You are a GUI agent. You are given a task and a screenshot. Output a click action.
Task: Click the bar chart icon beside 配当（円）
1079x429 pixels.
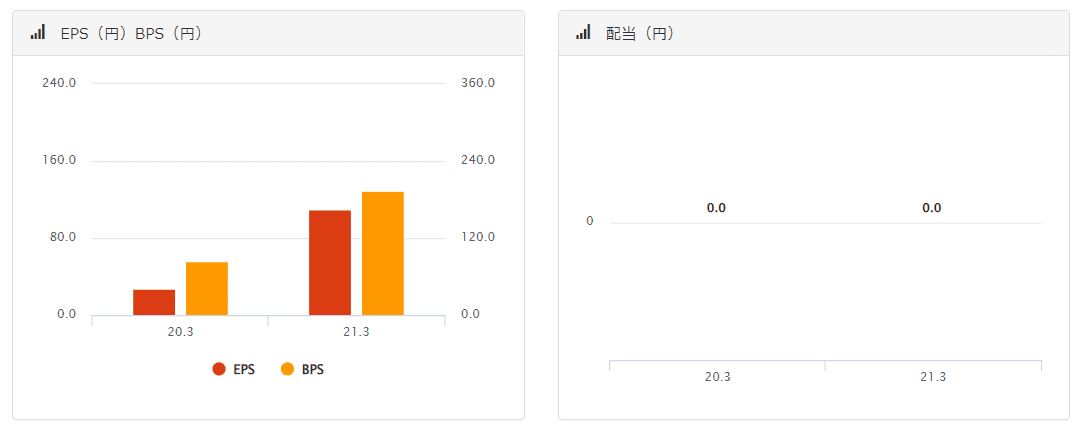[583, 33]
